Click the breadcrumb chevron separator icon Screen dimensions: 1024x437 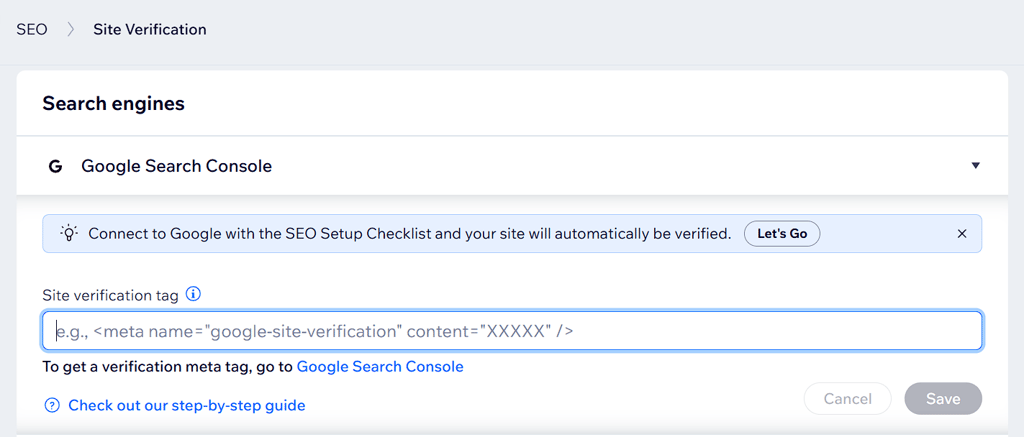pyautogui.click(x=71, y=29)
